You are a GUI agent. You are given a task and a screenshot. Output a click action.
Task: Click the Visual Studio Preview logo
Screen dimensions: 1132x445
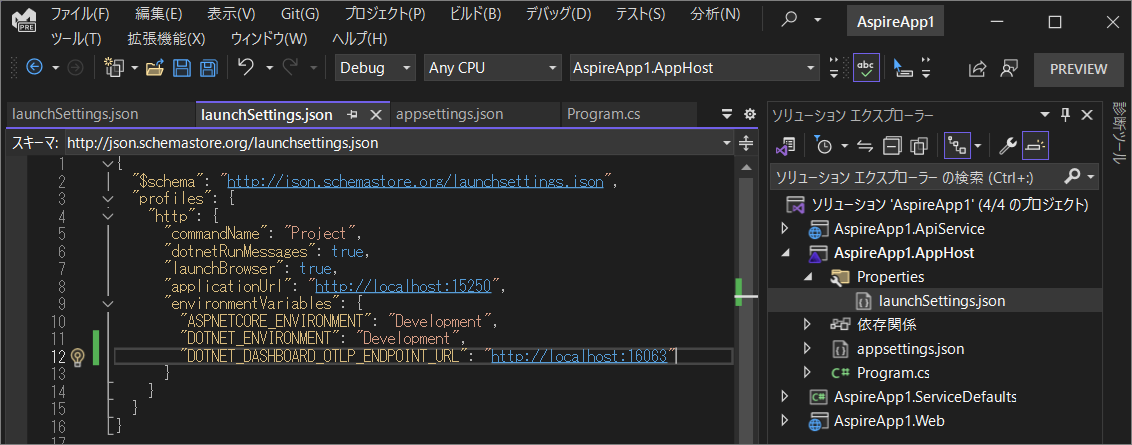tap(25, 20)
